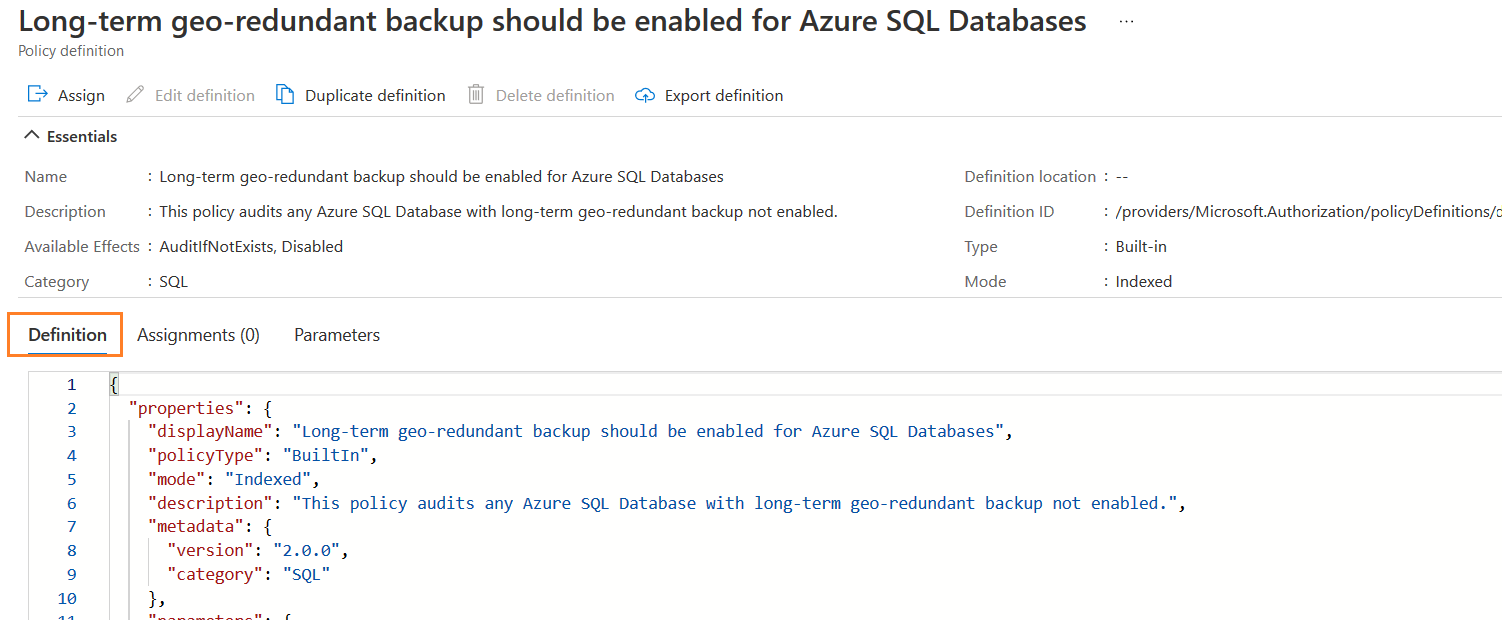Click the Edit definition pencil icon
This screenshot has width=1502, height=620.
pos(135,95)
